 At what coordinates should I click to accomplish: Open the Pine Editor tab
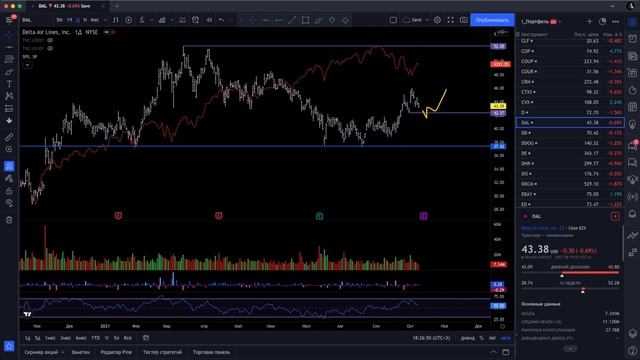116,352
